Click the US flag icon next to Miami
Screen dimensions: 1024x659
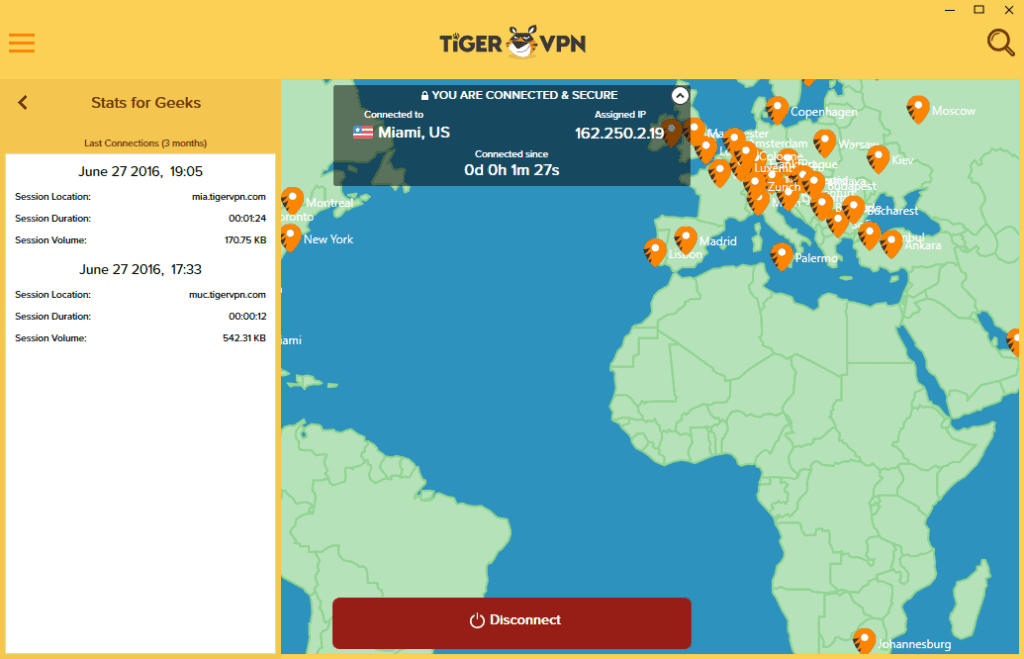click(x=362, y=133)
